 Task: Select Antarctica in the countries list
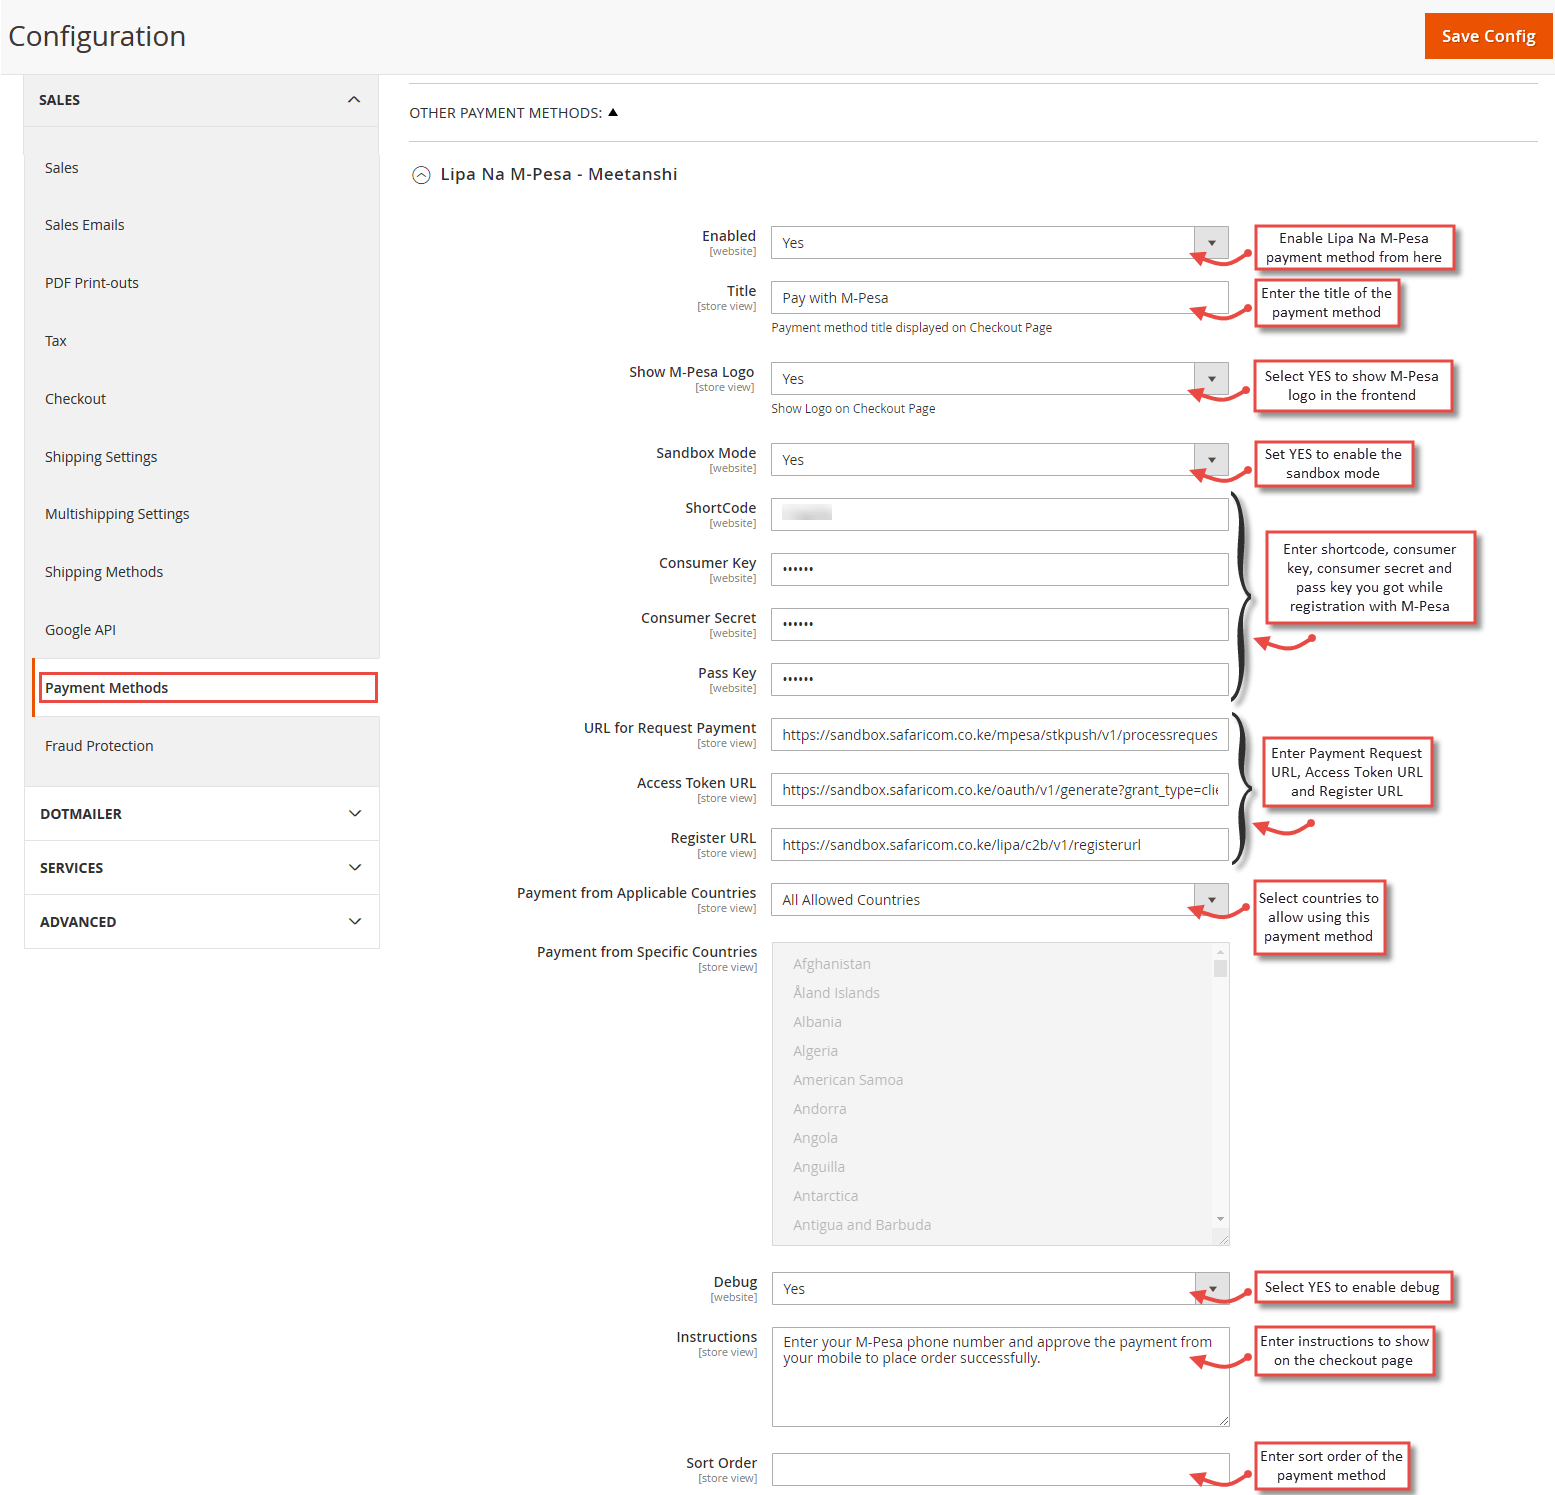click(x=826, y=1196)
